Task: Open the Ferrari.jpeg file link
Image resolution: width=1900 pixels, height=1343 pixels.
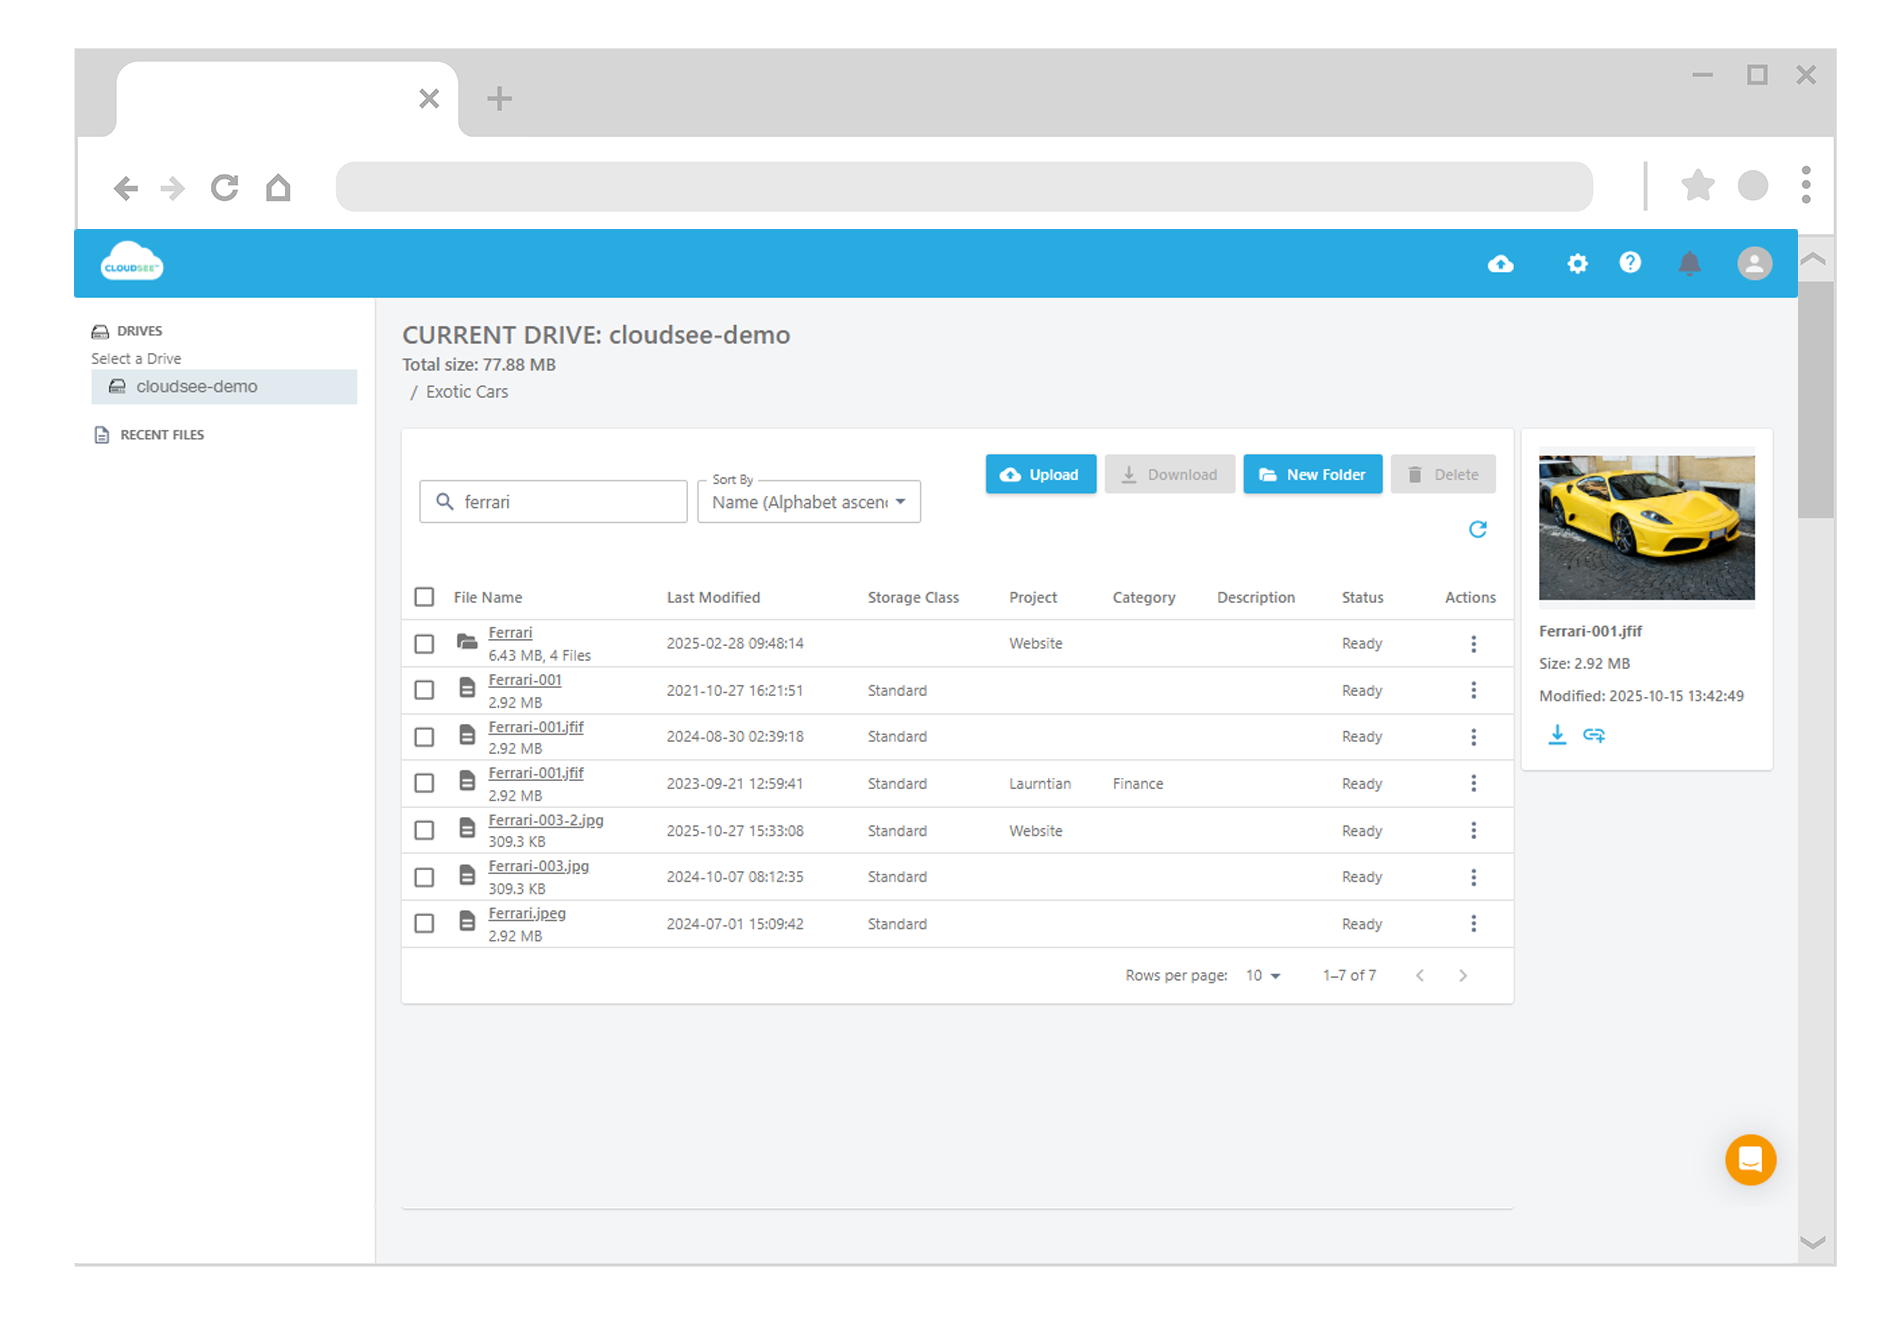Action: pos(527,913)
